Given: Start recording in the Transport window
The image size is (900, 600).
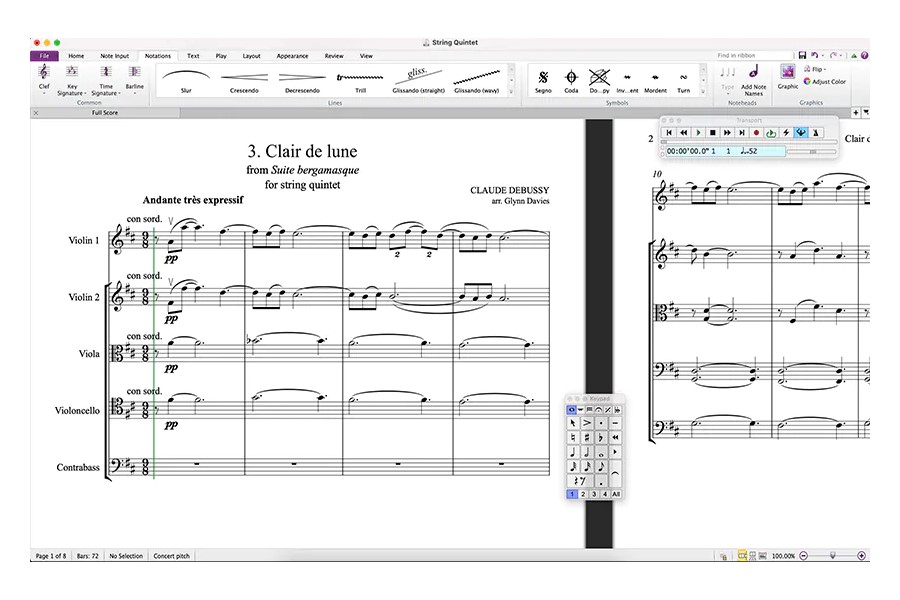Looking at the screenshot, I should coord(757,133).
